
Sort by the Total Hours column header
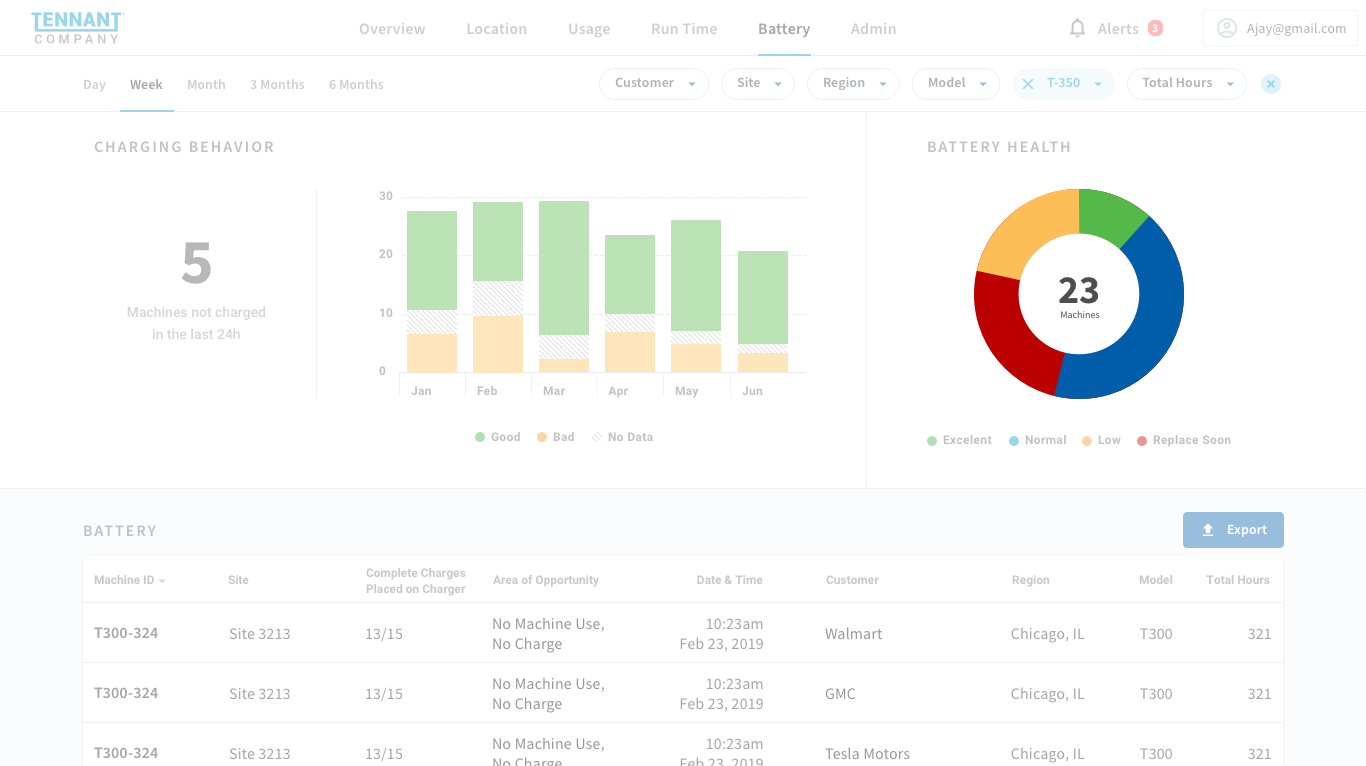pyautogui.click(x=1237, y=580)
